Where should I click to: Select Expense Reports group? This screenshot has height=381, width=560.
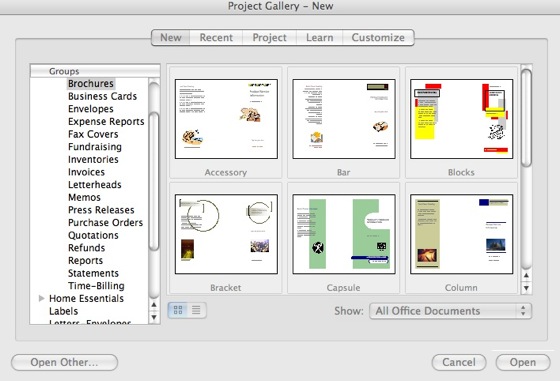tap(106, 122)
